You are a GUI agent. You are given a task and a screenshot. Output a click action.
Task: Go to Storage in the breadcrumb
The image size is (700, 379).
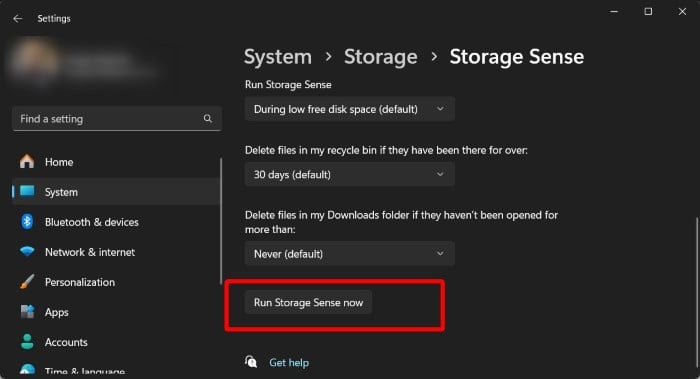tap(380, 57)
